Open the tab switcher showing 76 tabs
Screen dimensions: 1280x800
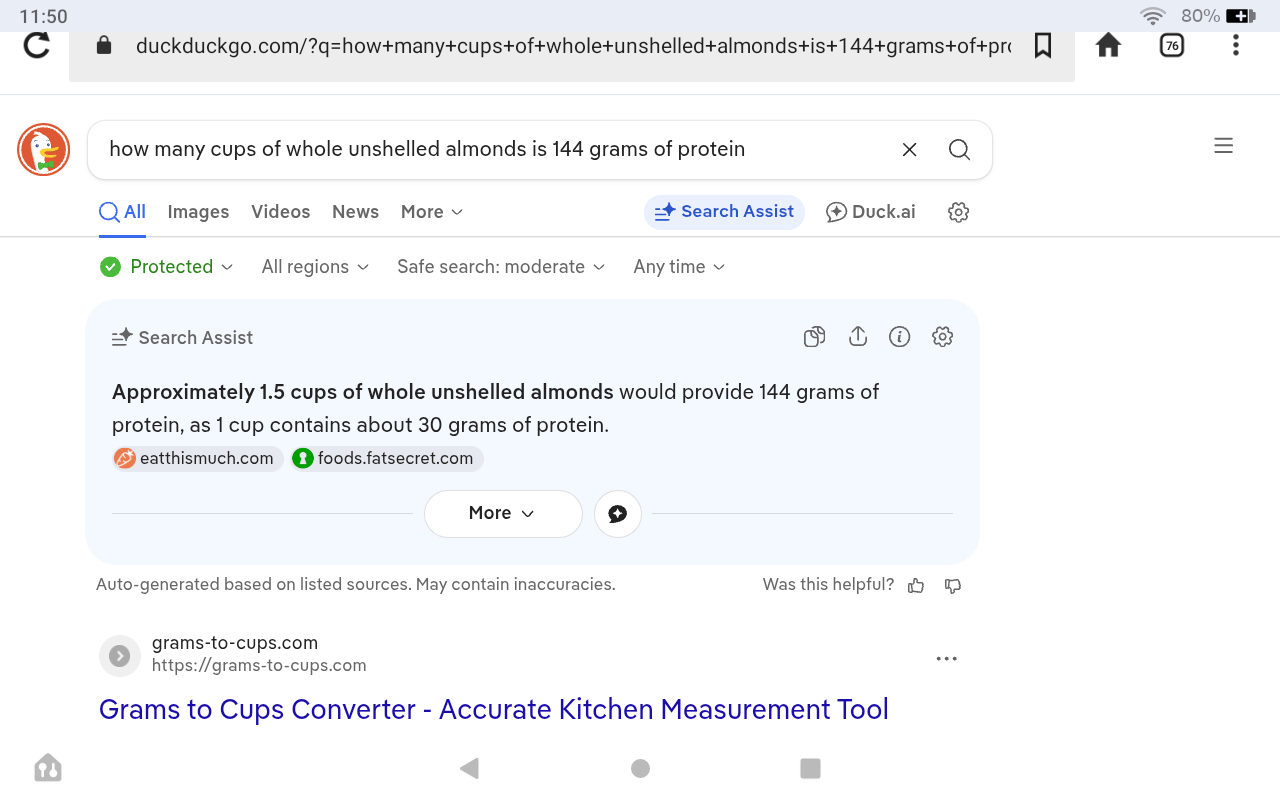(1171, 45)
